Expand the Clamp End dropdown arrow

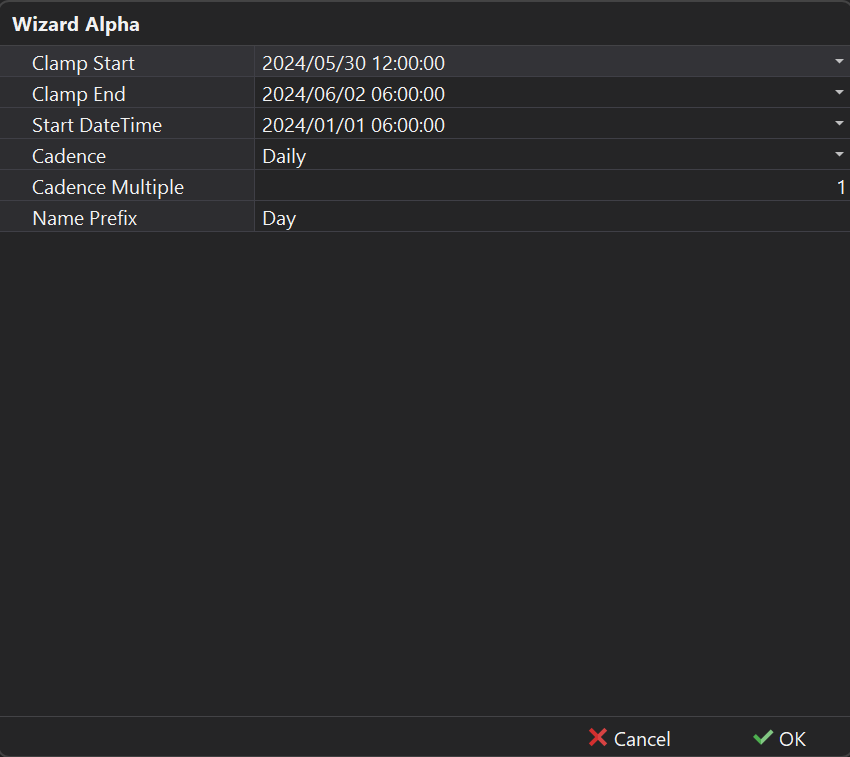click(x=839, y=93)
